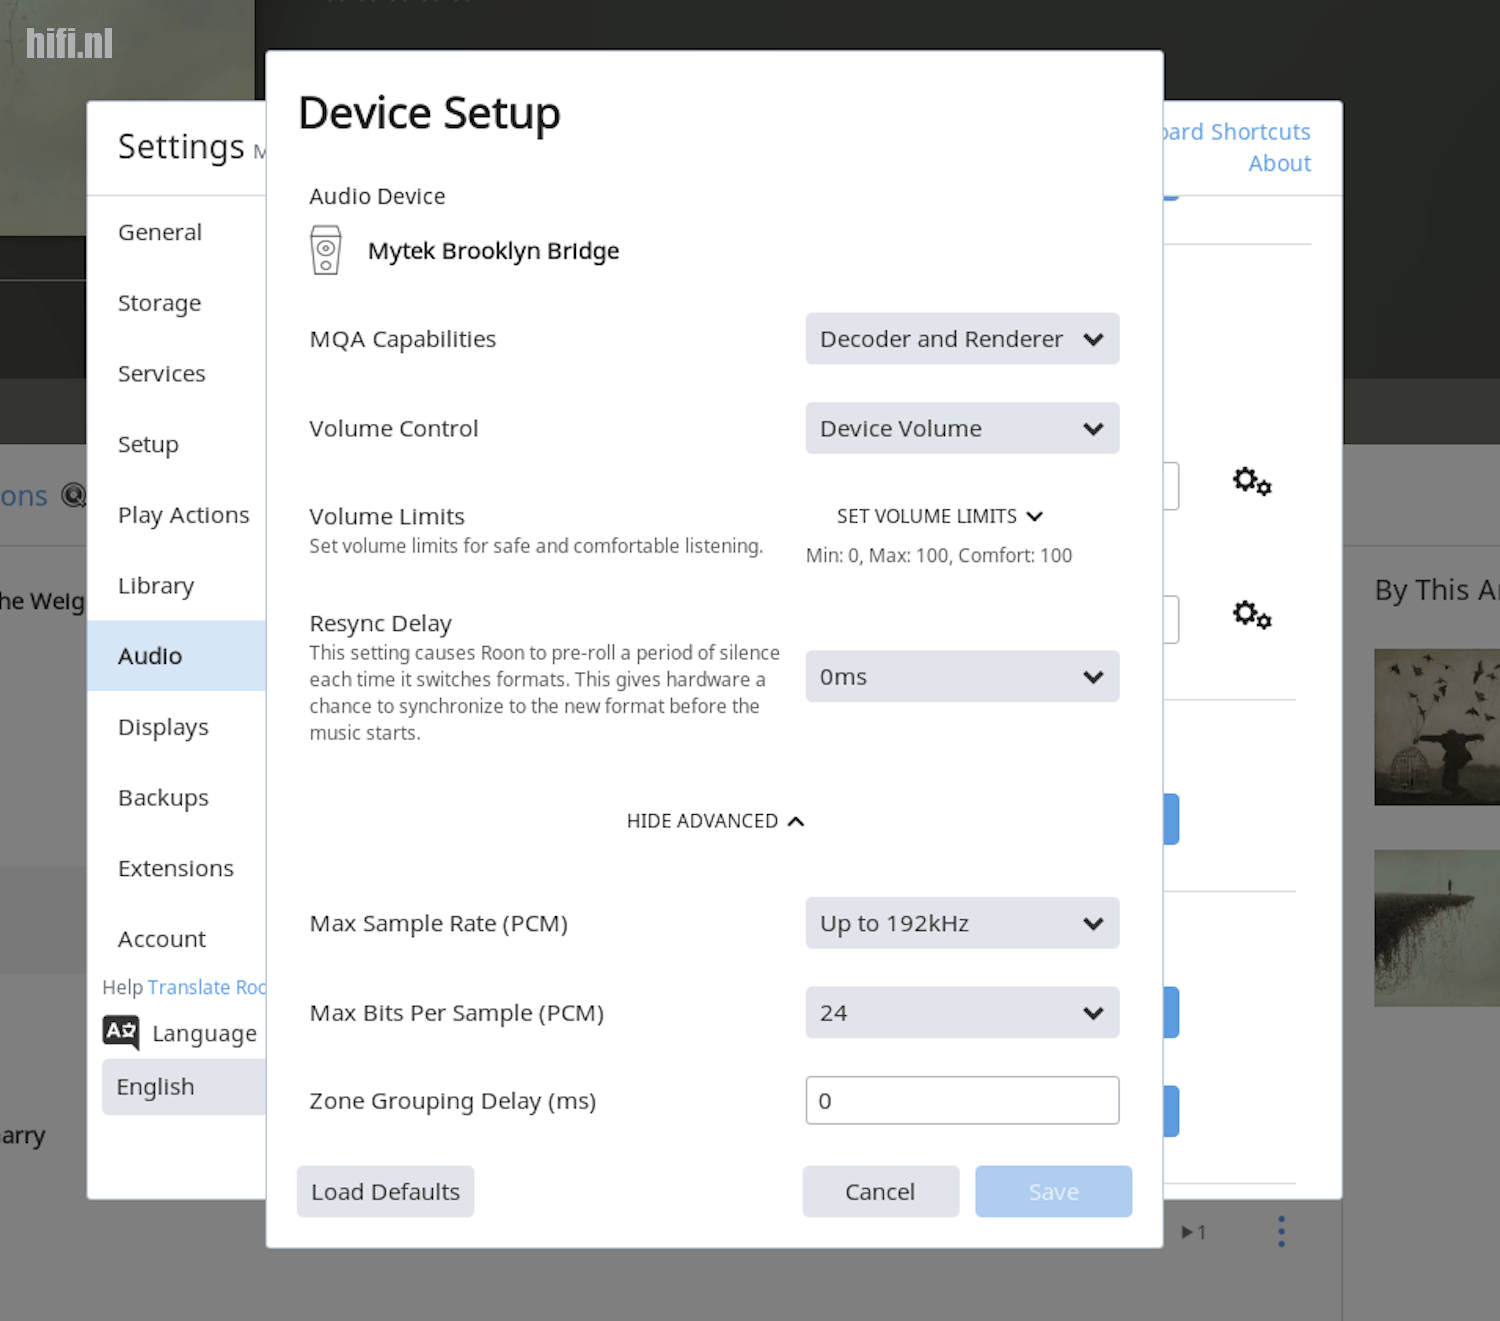Open the Library settings tab

tap(177, 586)
